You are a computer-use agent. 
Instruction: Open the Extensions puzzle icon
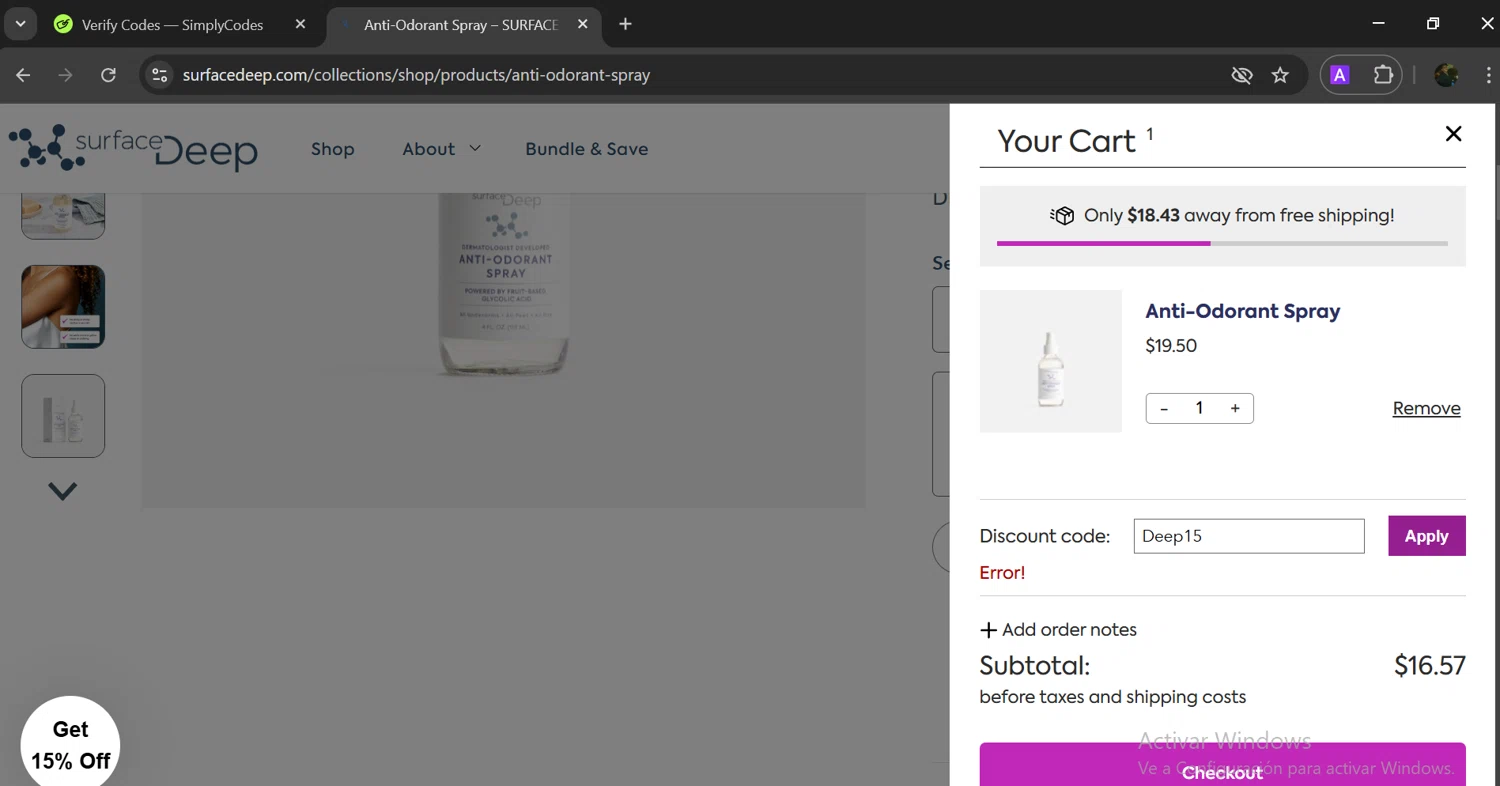coord(1383,75)
